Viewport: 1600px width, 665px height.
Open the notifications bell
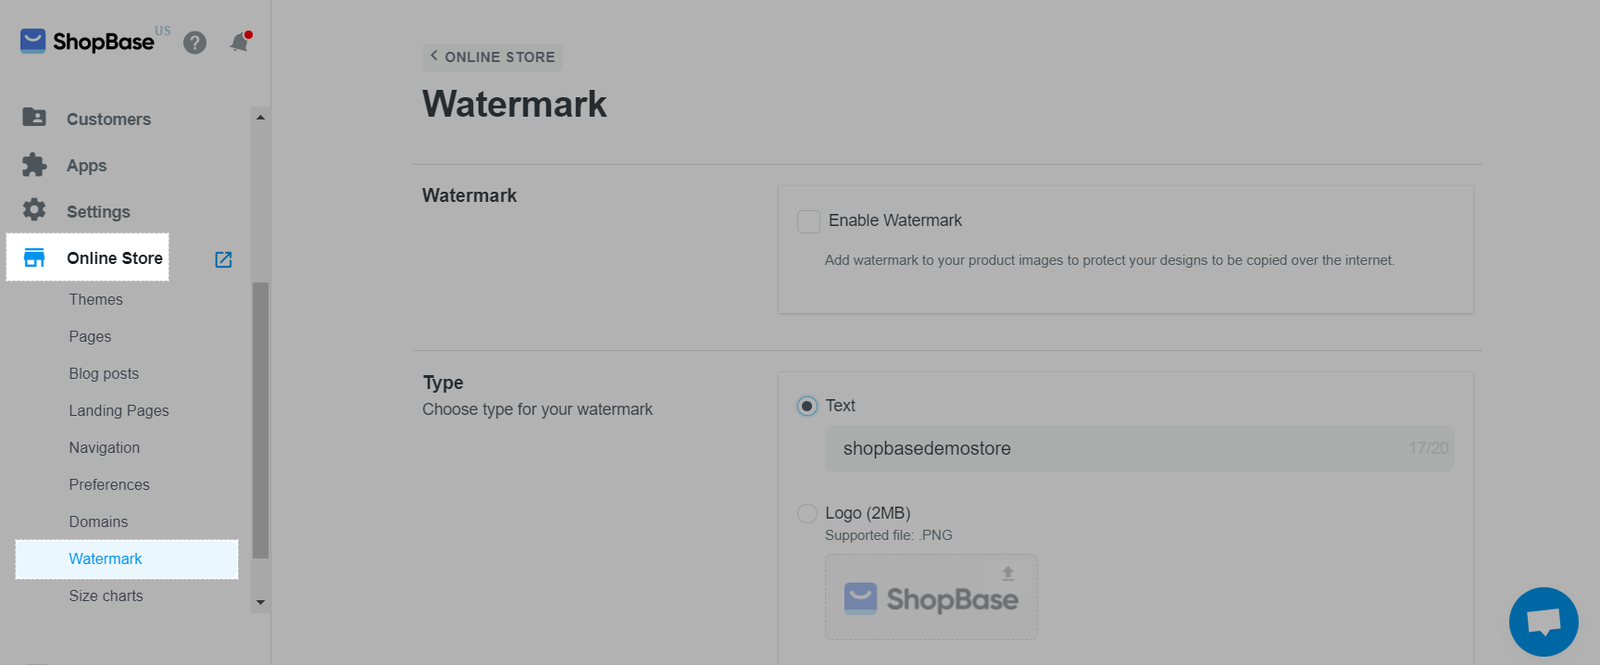[240, 42]
